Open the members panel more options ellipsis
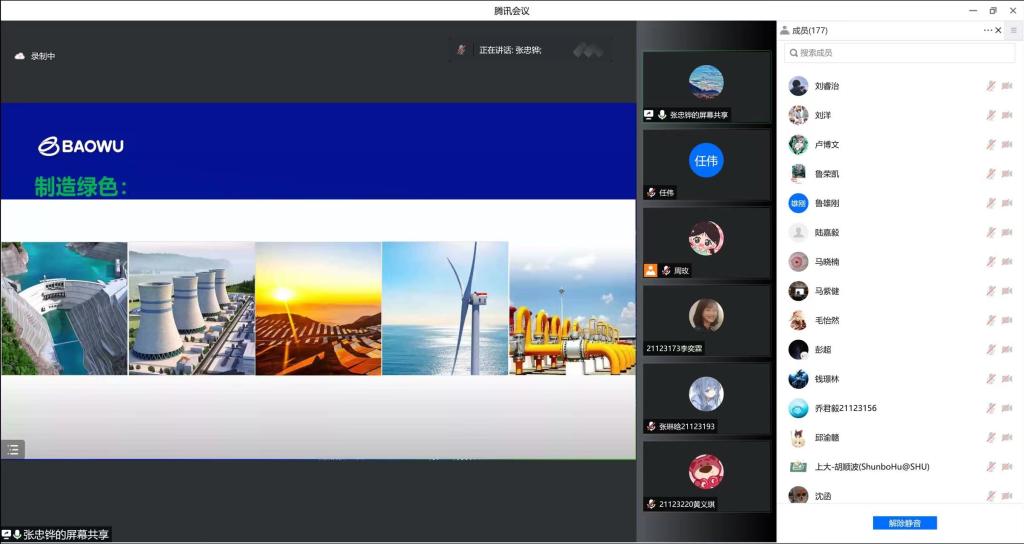Image resolution: width=1024 pixels, height=544 pixels. (988, 30)
